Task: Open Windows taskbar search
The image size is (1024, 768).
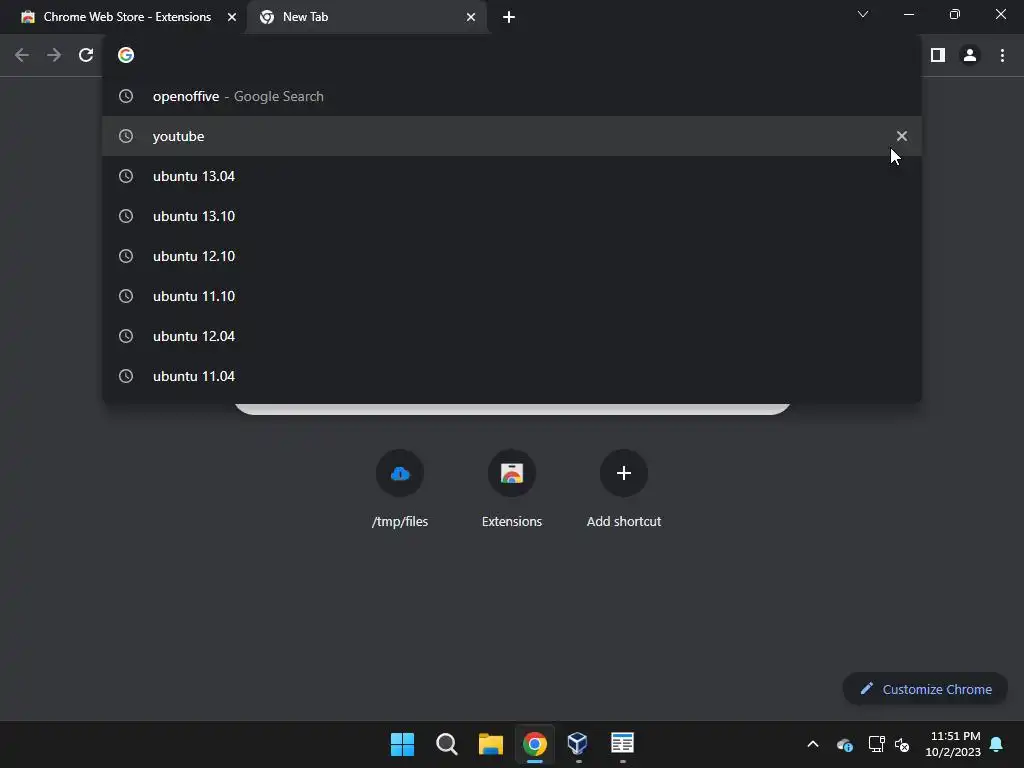Action: 447,744
